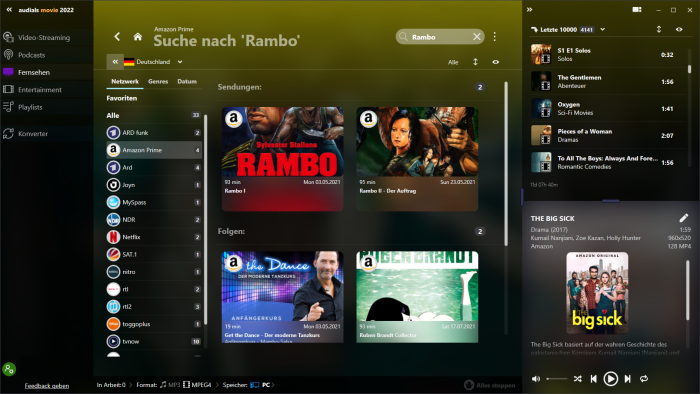Open Rambo I movie thumbnail
Viewport: 700px width, 394px height.
pos(283,142)
